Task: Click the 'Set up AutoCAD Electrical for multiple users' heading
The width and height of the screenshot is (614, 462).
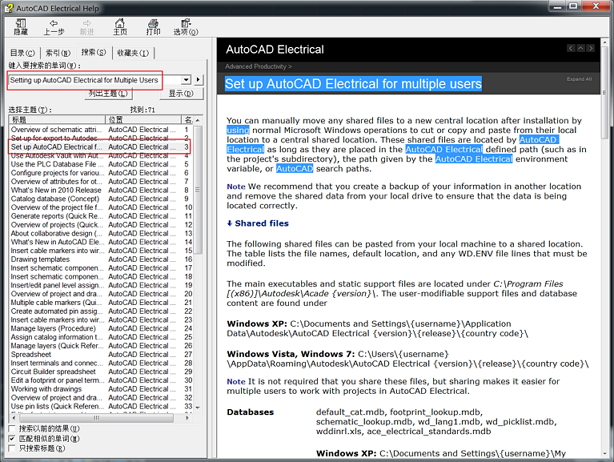Action: pos(353,84)
